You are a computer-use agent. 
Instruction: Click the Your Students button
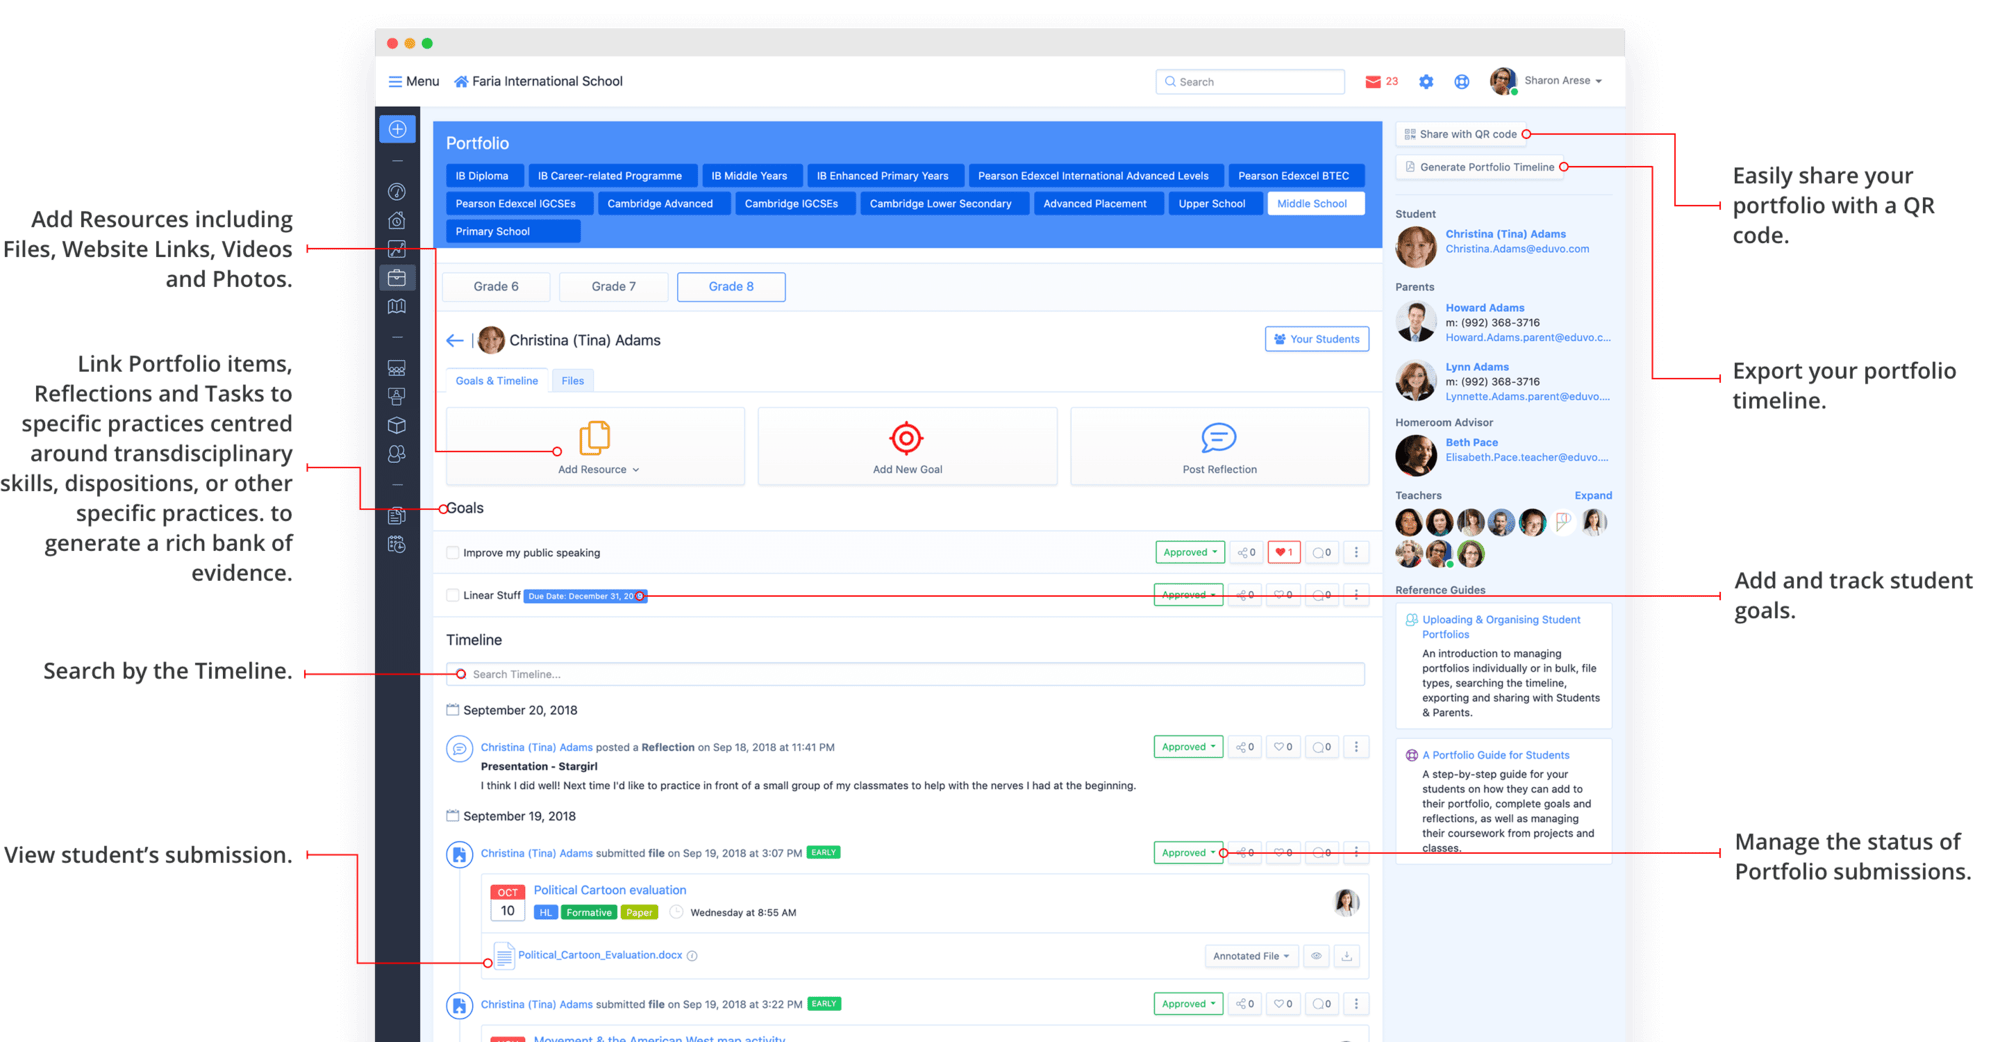(x=1316, y=340)
